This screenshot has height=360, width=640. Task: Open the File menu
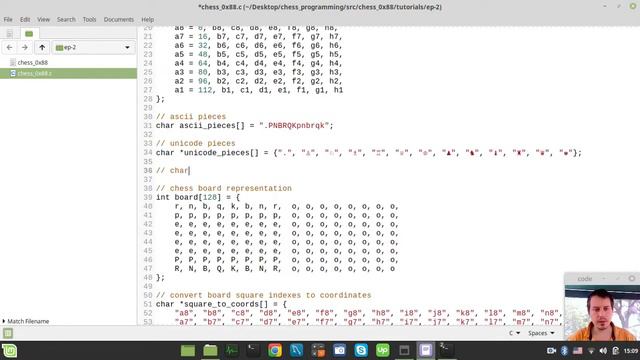(x=8, y=20)
